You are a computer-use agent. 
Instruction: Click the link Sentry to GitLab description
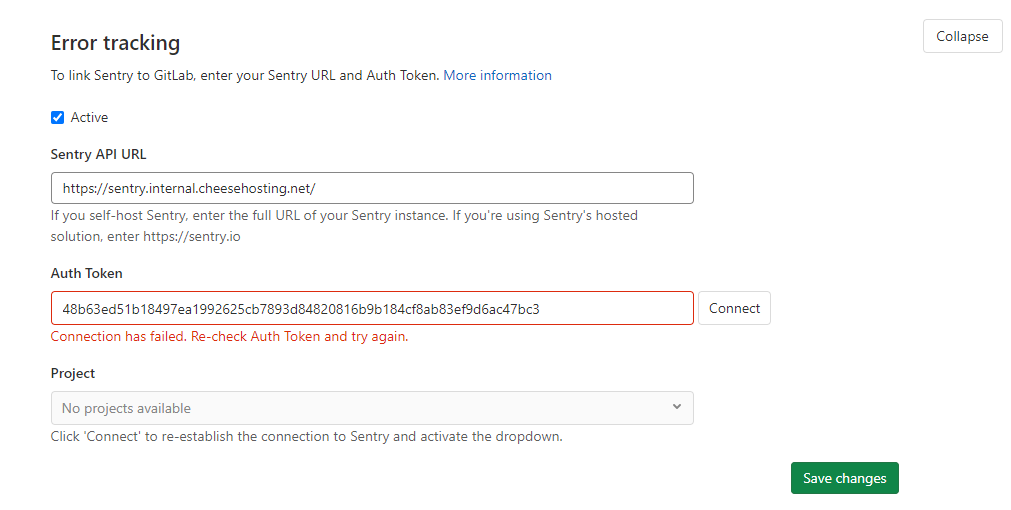pyautogui.click(x=245, y=75)
